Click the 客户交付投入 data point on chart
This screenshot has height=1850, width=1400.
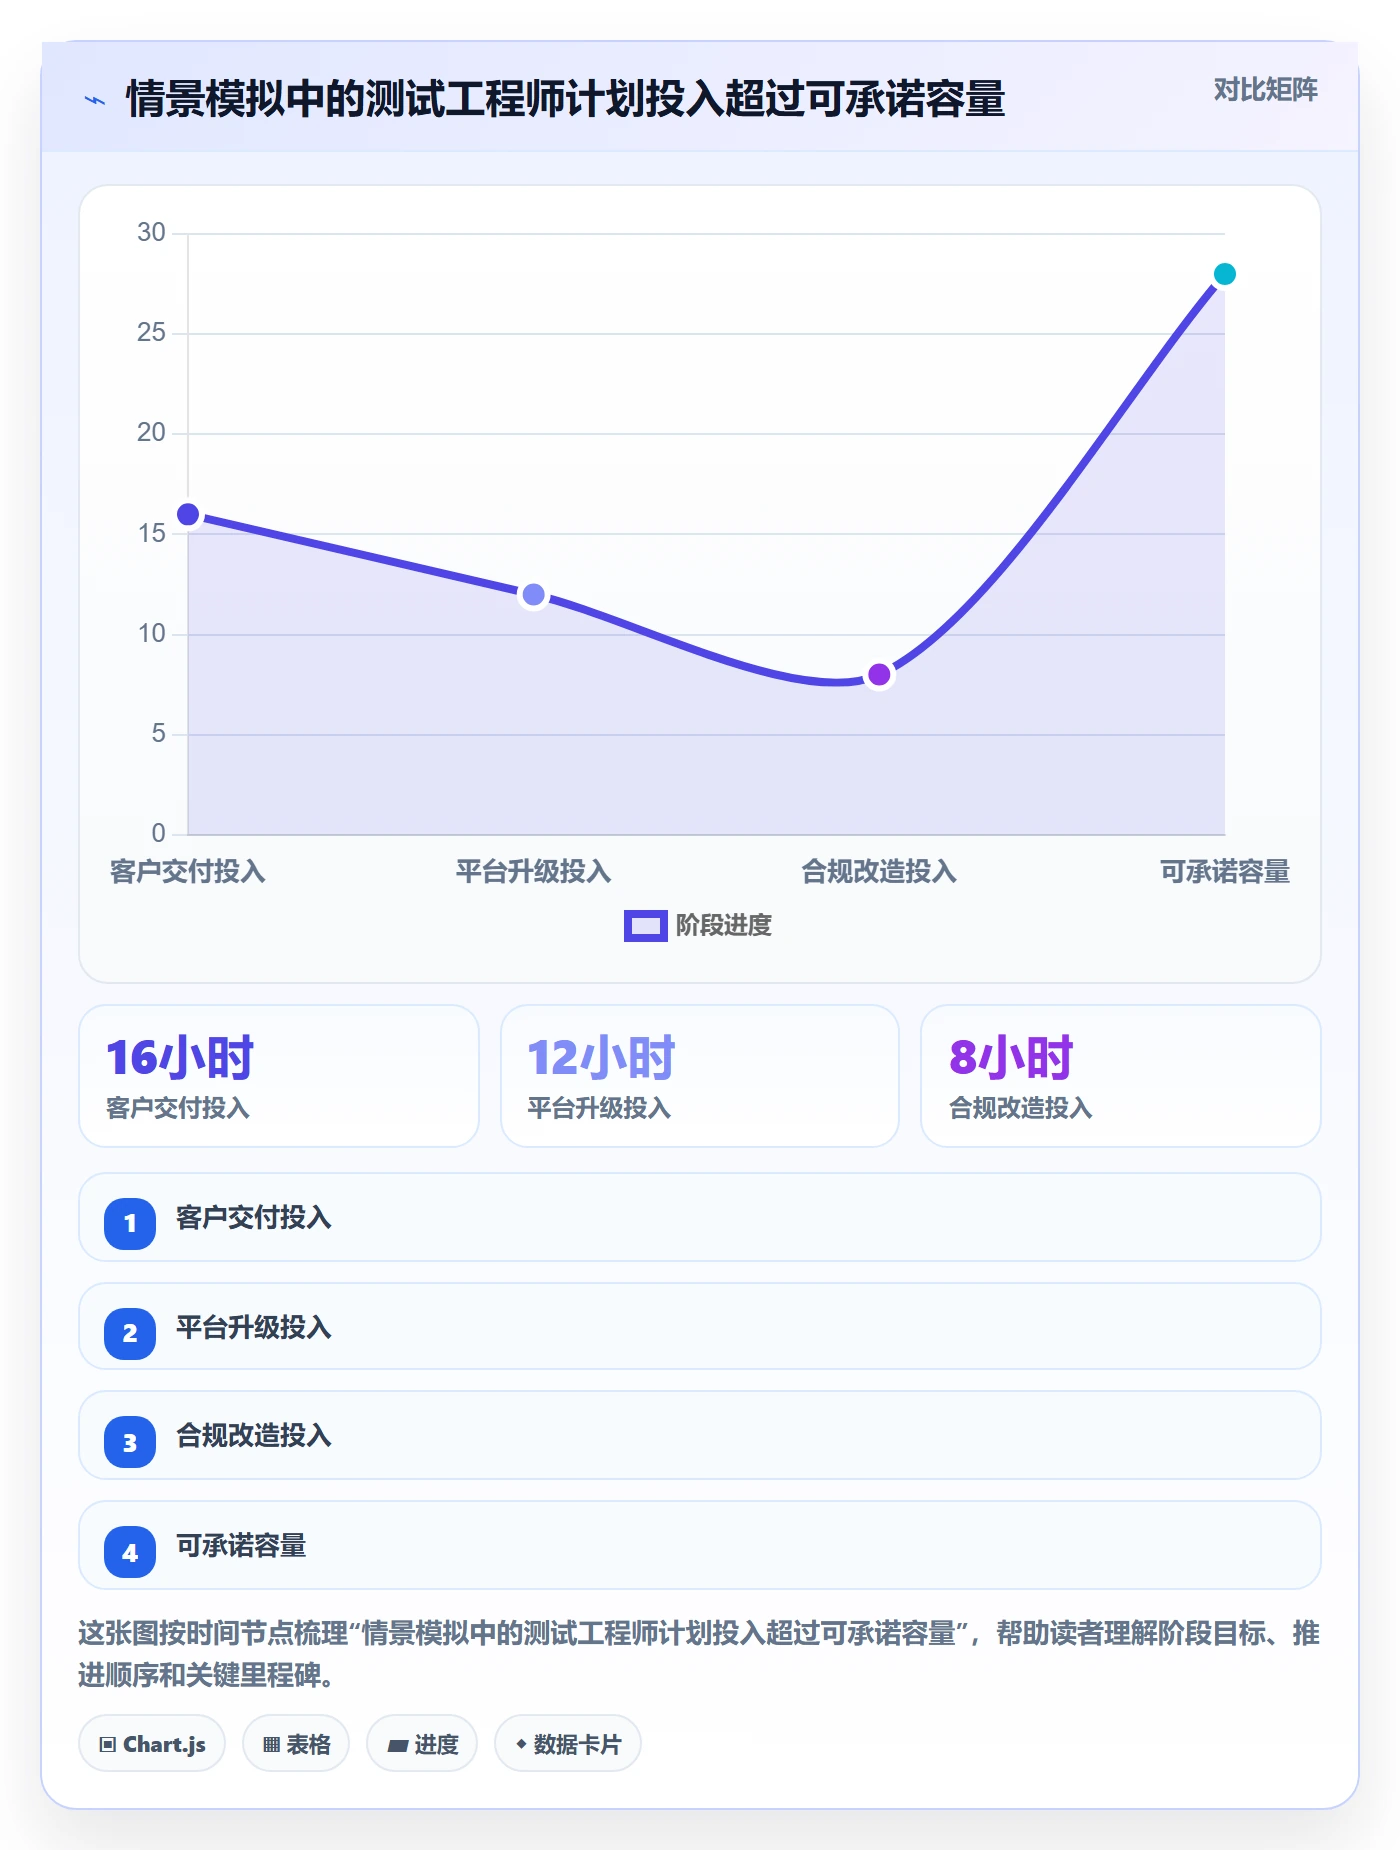(188, 514)
